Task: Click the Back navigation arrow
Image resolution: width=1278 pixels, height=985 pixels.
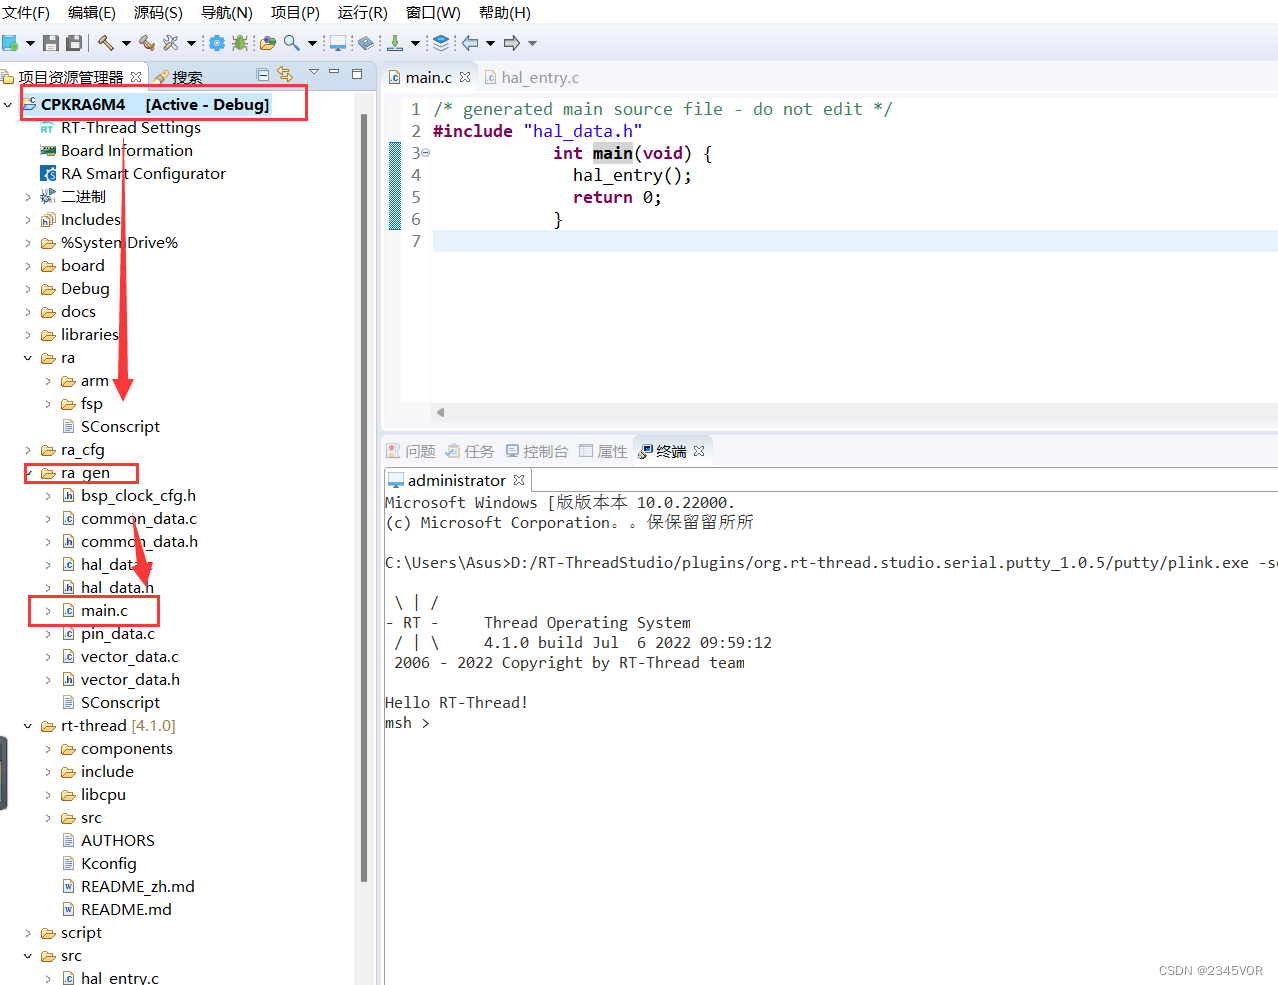Action: 470,43
